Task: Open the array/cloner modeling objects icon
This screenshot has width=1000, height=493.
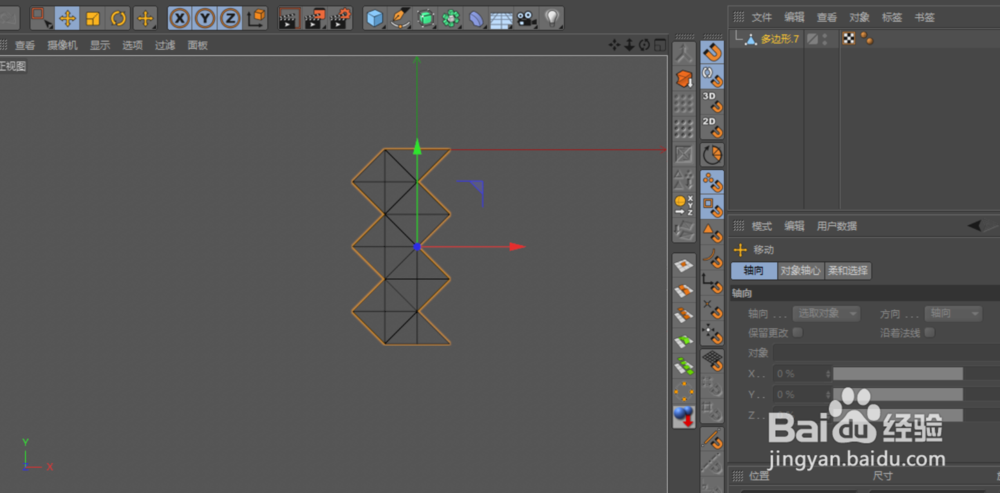Action: [x=451, y=18]
